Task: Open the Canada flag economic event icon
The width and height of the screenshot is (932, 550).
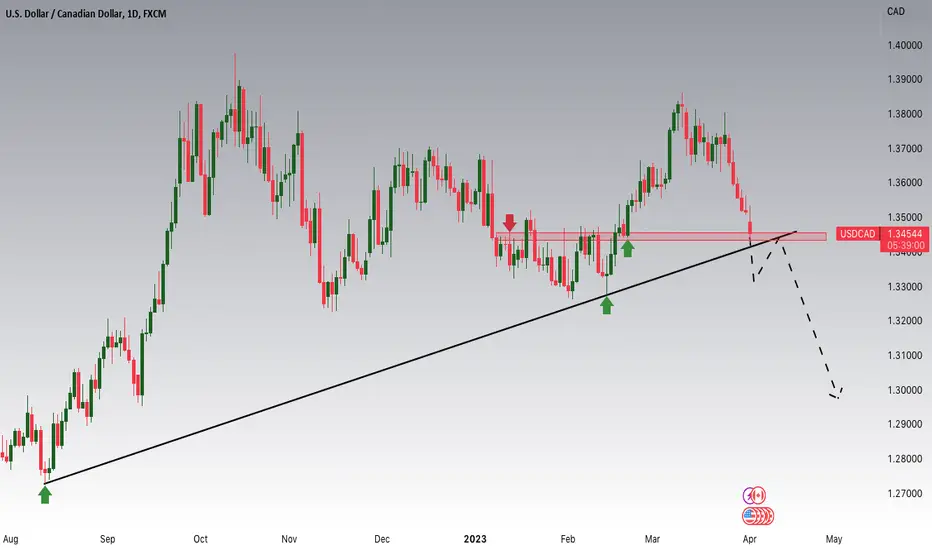Action: [x=758, y=495]
